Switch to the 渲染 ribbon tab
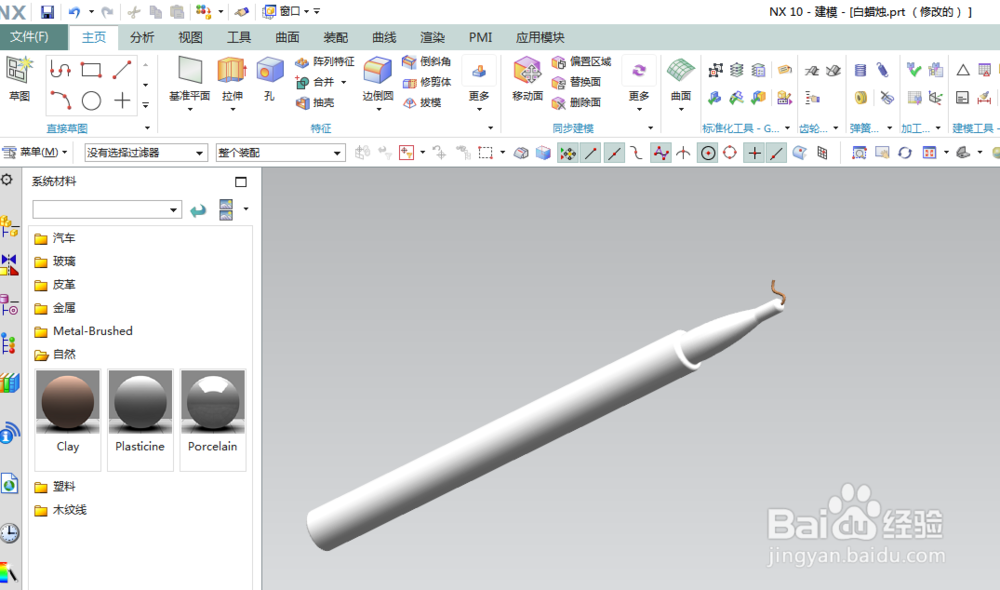Screen dimensions: 1000x590 (431, 37)
